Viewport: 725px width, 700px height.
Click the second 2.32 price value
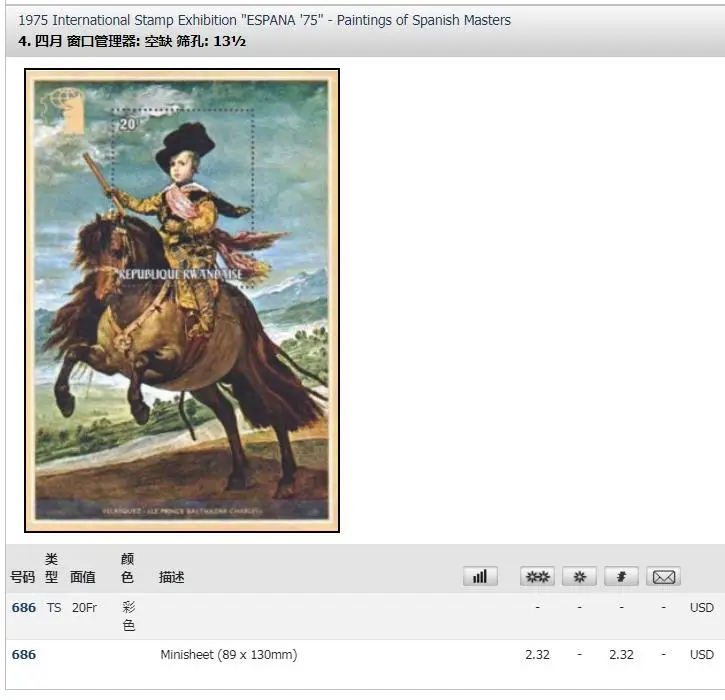pos(621,654)
